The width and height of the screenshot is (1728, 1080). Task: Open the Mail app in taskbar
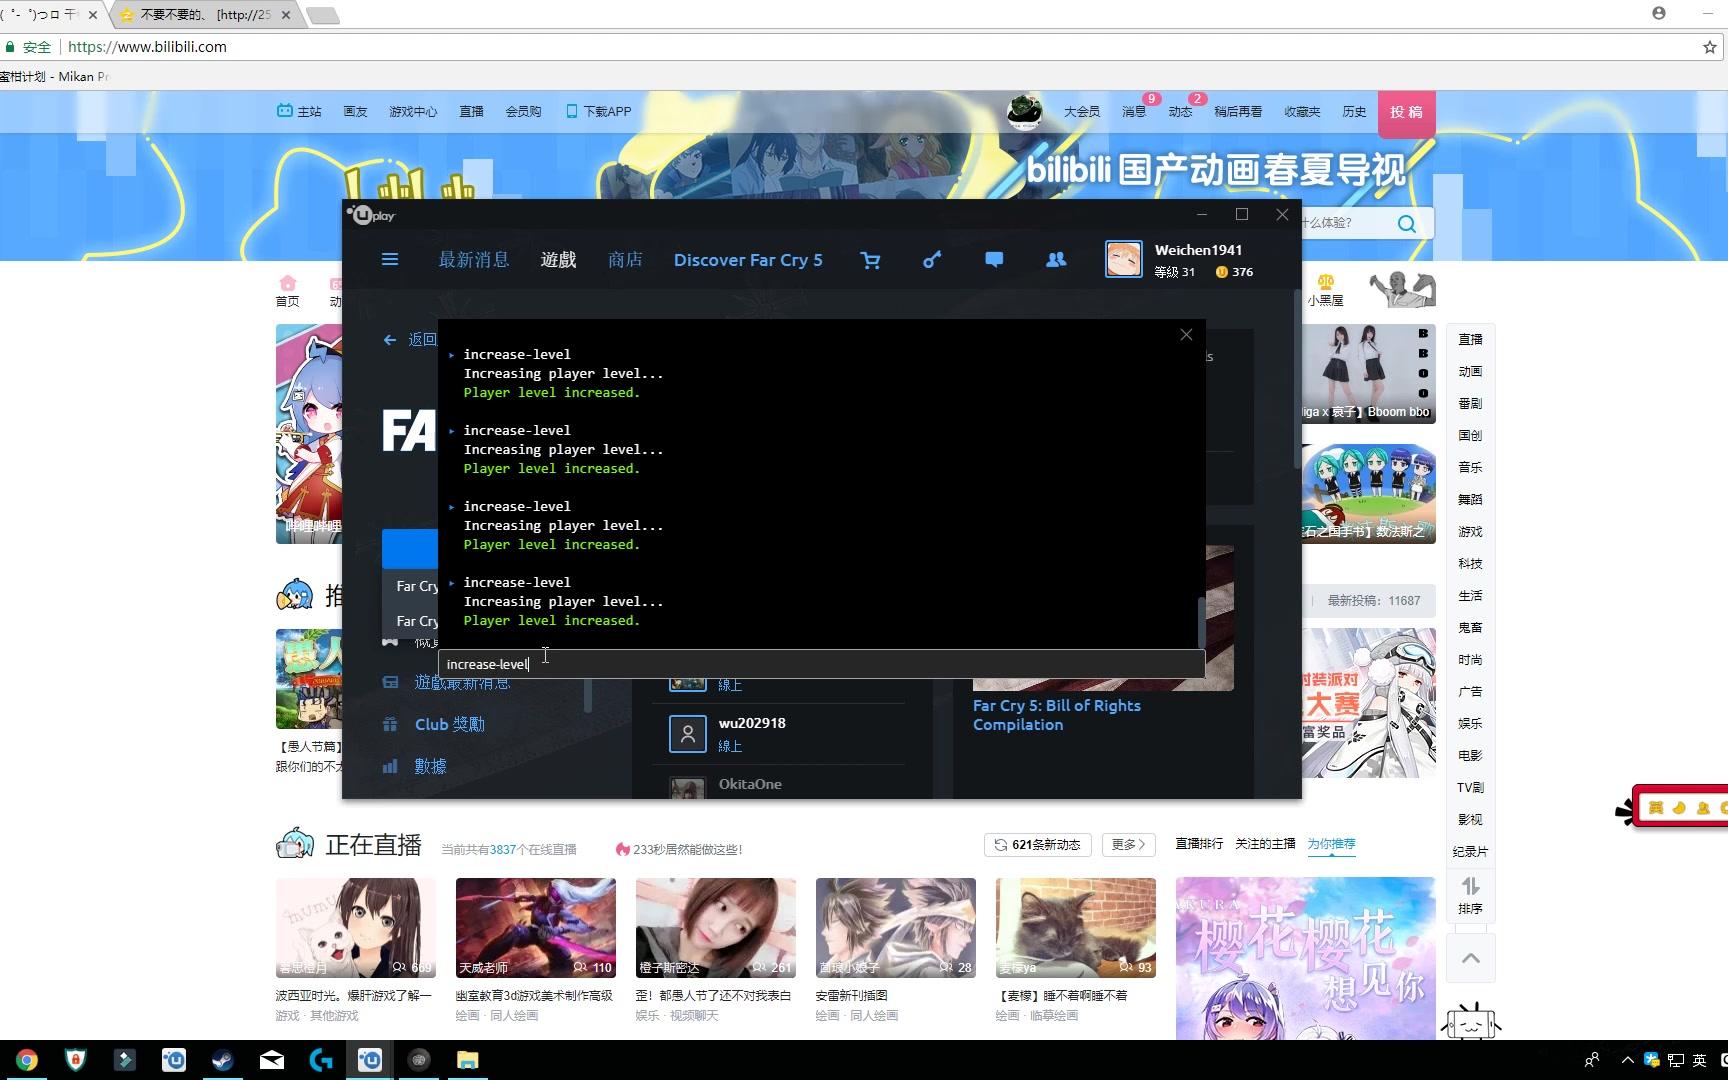(271, 1060)
